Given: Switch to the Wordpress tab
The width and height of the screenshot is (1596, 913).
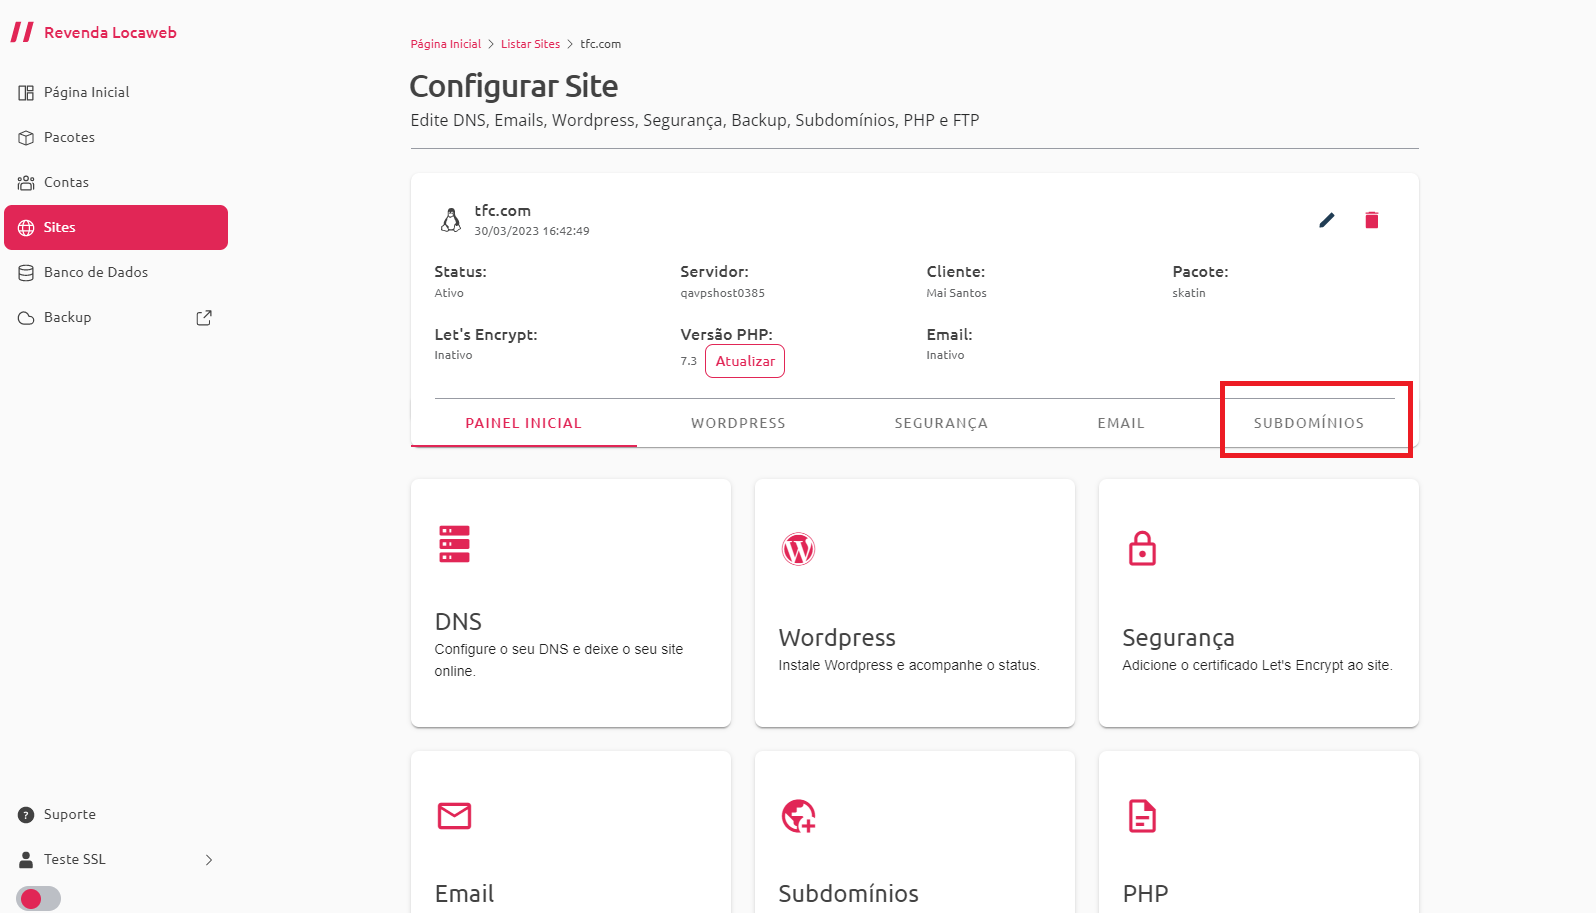Looking at the screenshot, I should pyautogui.click(x=738, y=423).
